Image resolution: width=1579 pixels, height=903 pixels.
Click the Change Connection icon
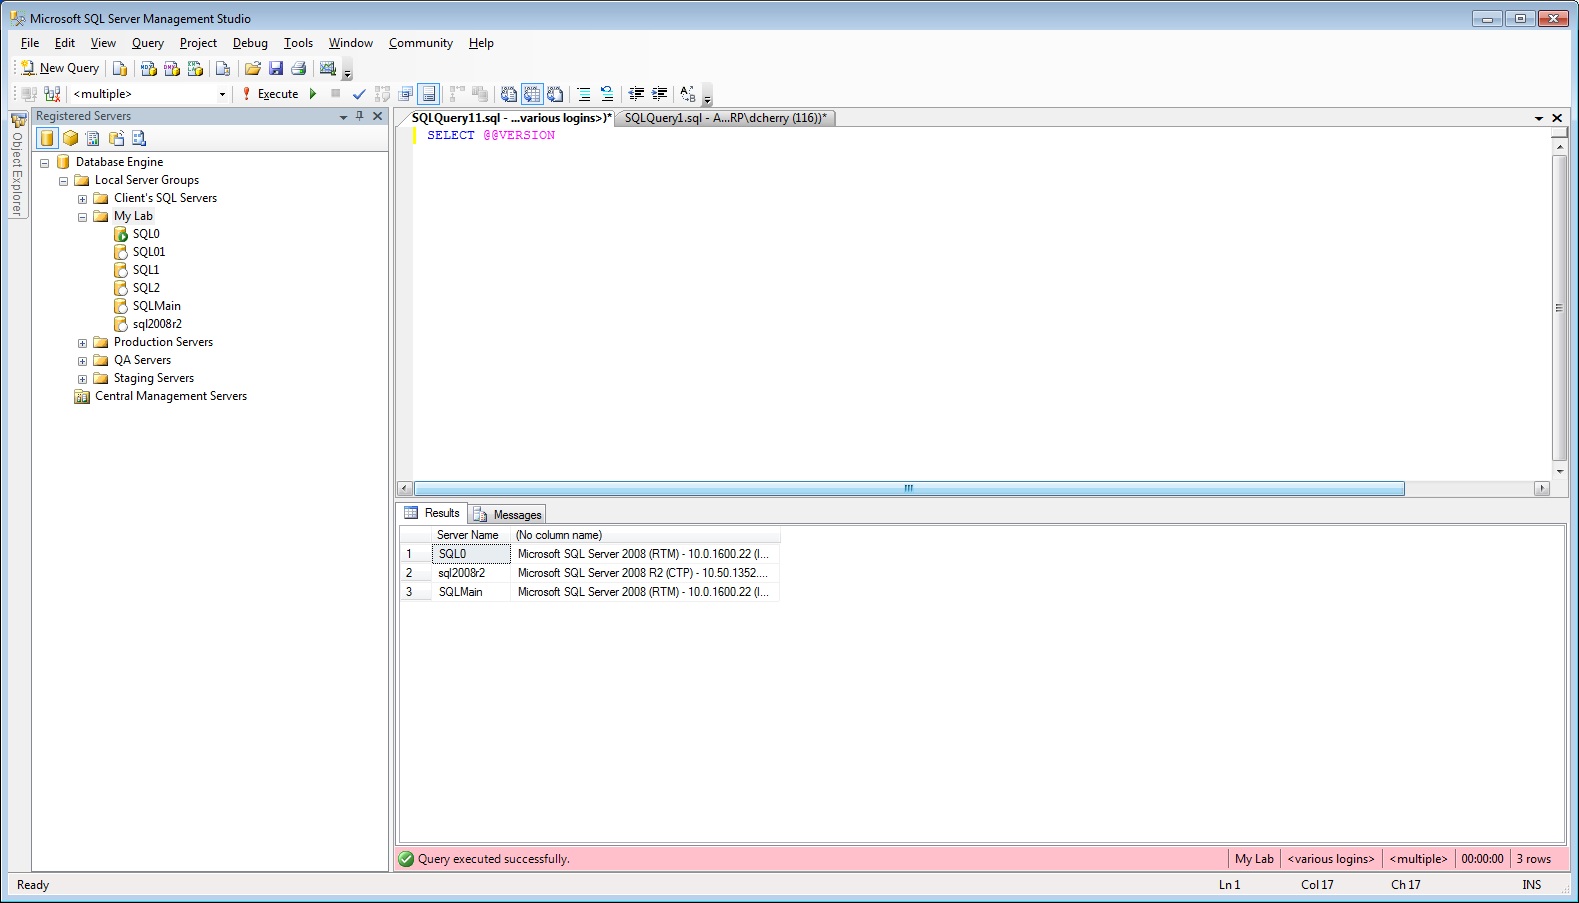click(x=52, y=94)
